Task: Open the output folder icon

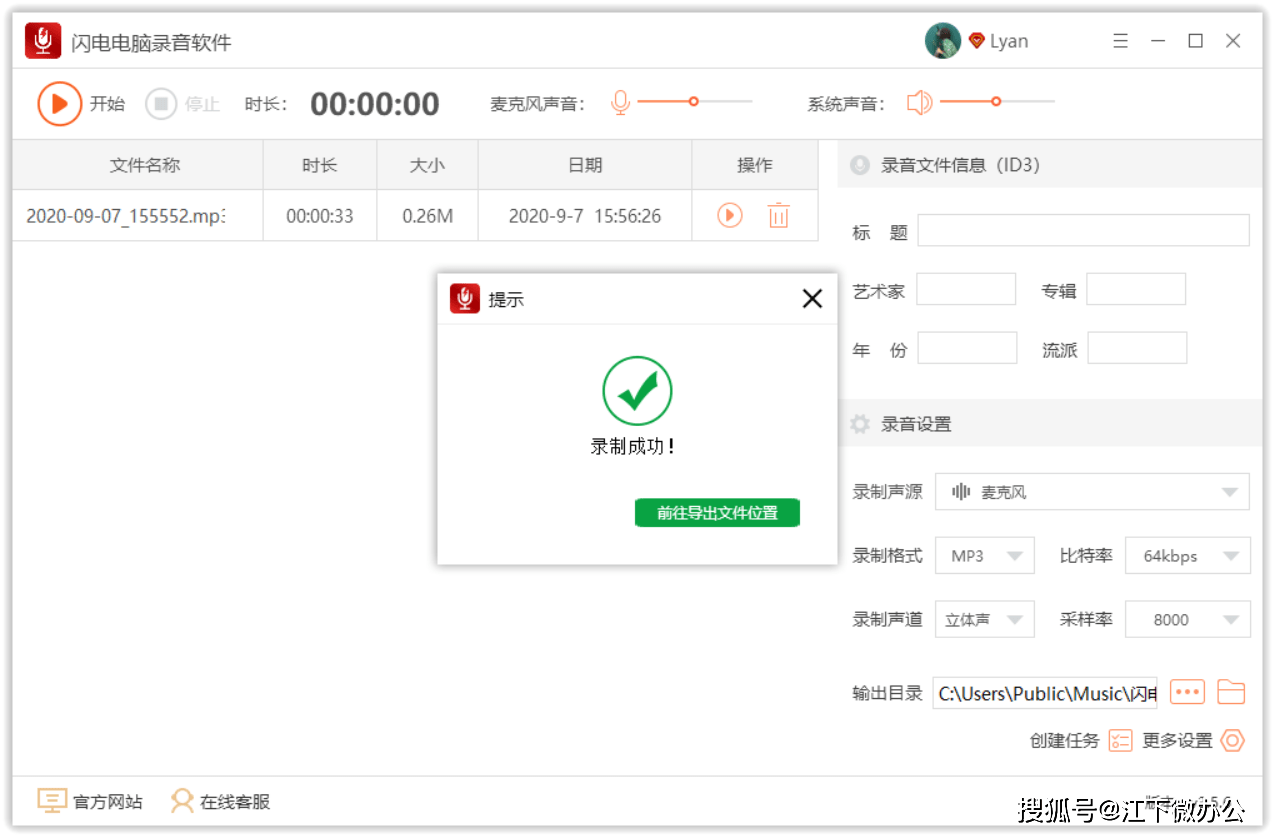Action: coord(1231,692)
